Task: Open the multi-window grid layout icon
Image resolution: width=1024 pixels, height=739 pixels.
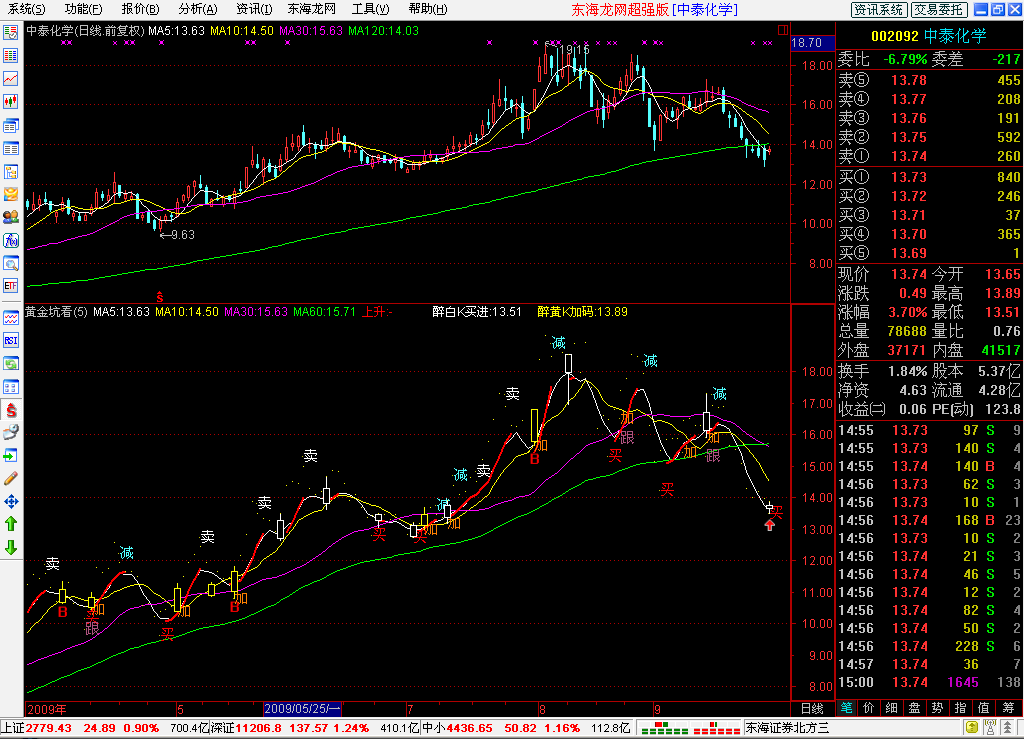Action: [10, 386]
